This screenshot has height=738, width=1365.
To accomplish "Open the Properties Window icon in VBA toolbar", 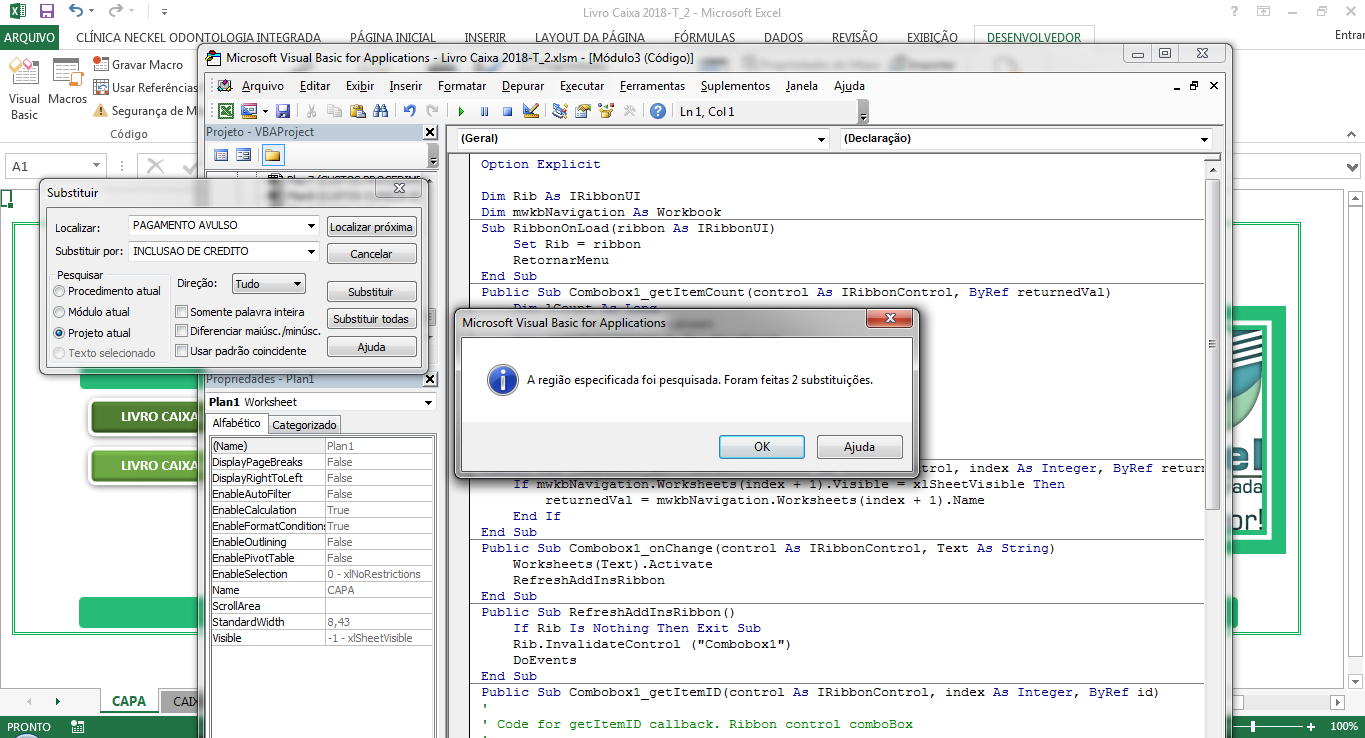I will (583, 111).
